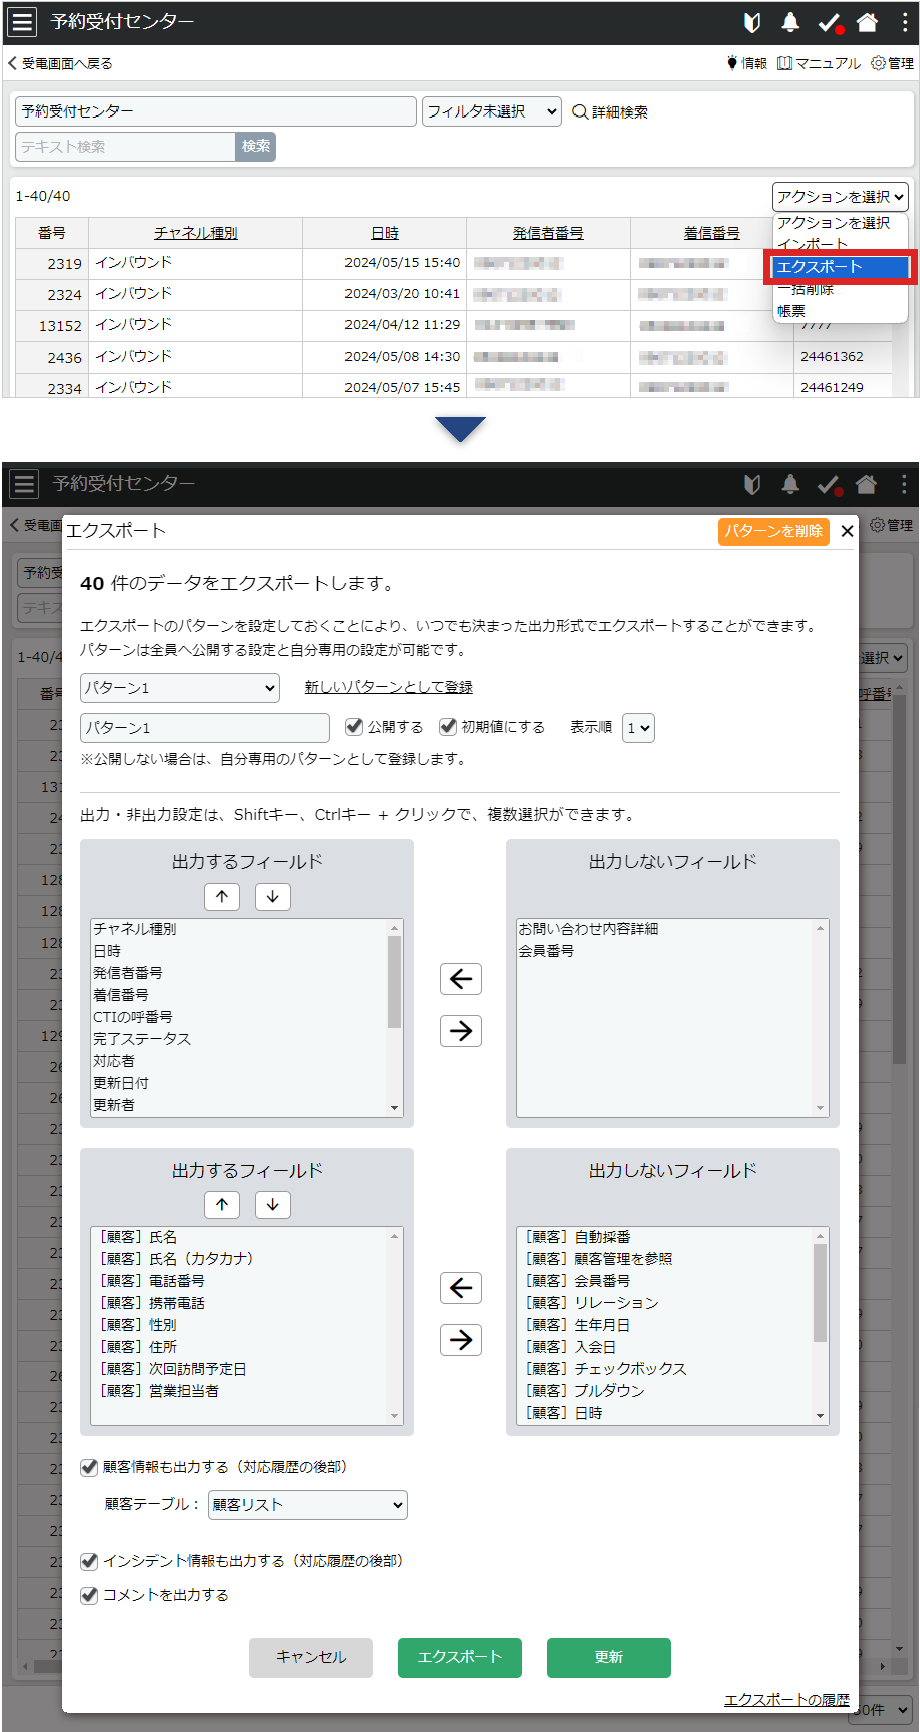Select [顧客] 次回訪問予定日 field
This screenshot has width=920, height=1732.
pos(239,1369)
